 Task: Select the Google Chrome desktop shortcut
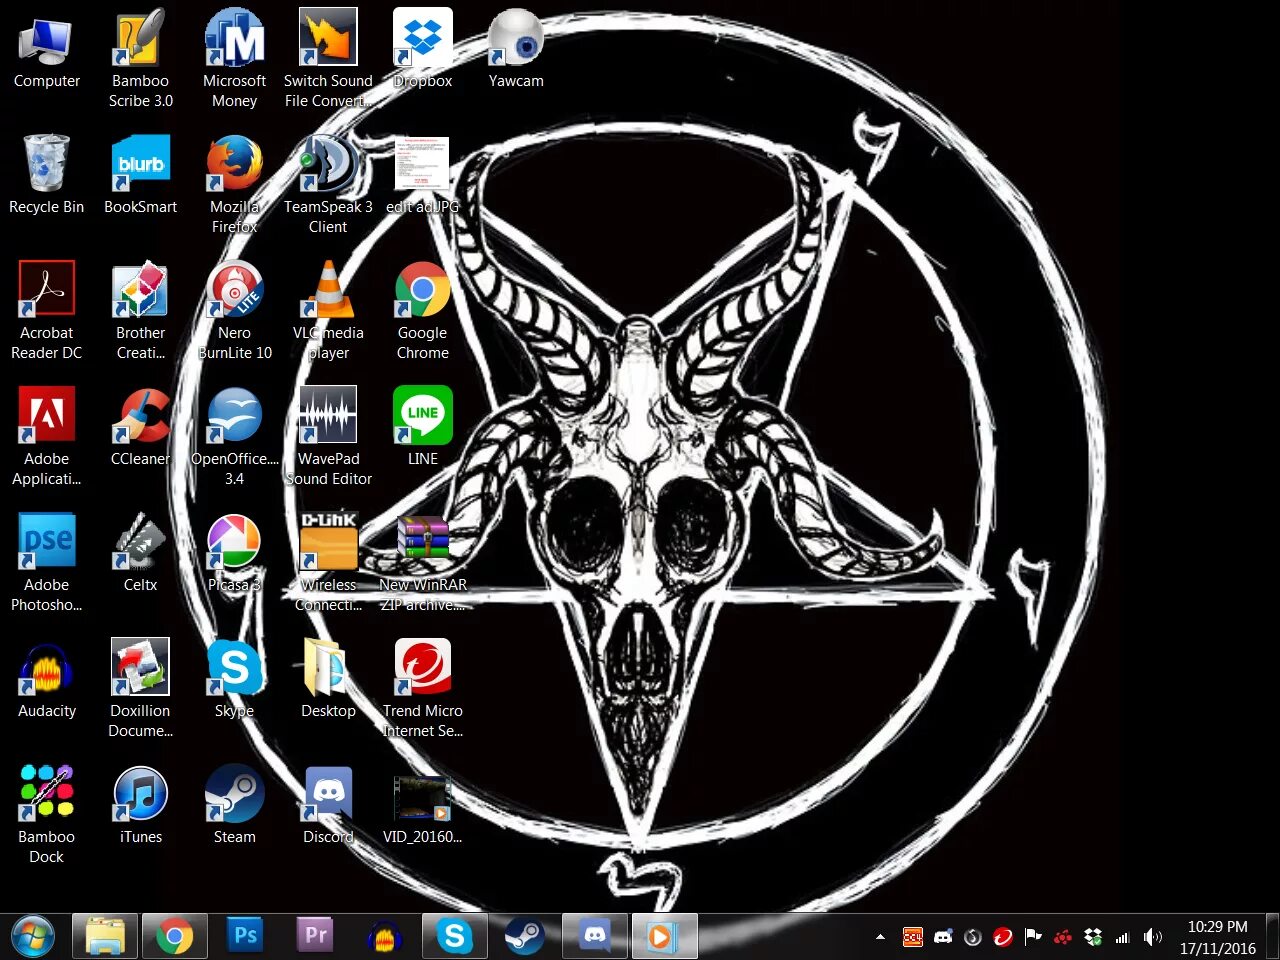coord(422,312)
